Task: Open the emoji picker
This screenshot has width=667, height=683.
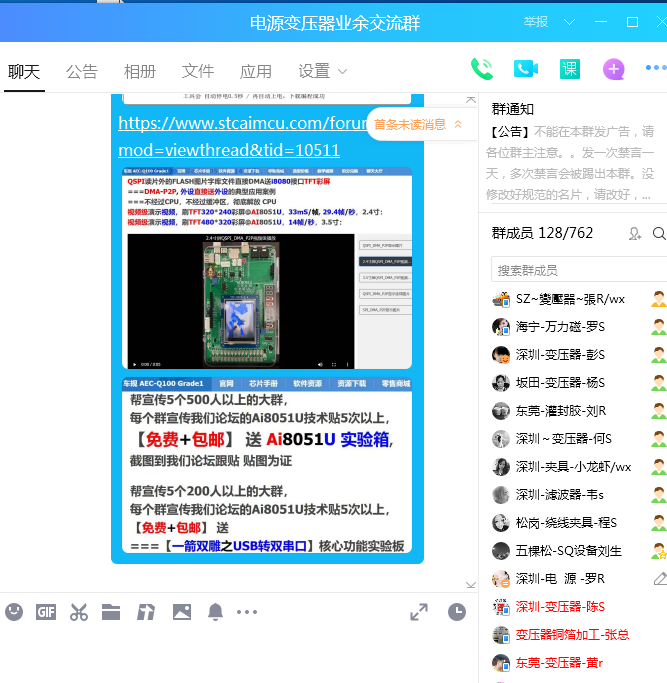Action: (14, 612)
